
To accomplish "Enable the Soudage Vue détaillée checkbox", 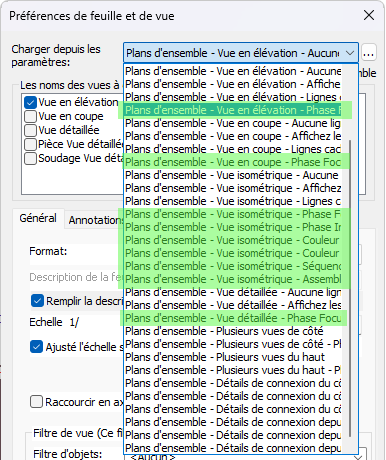I will pos(30,158).
